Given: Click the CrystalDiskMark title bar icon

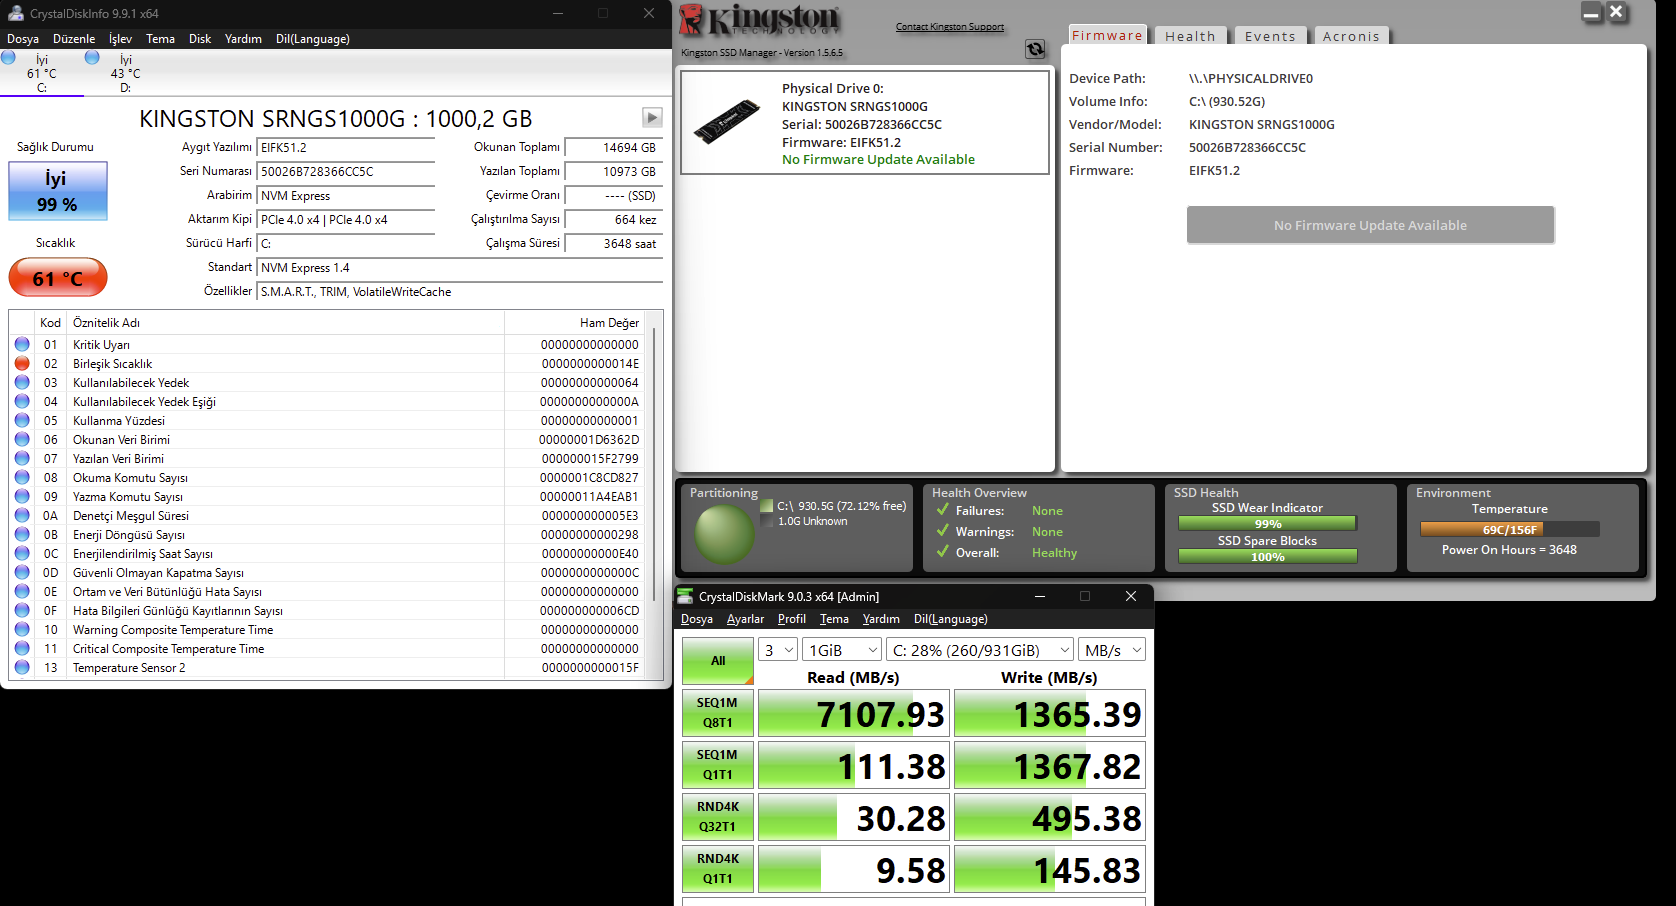Looking at the screenshot, I should (x=685, y=596).
